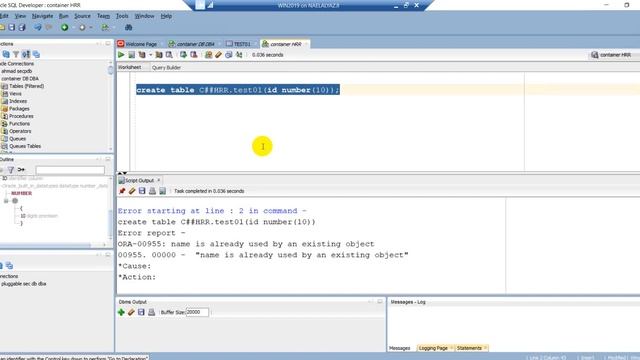Save the Script Output with disk icon

(142, 191)
